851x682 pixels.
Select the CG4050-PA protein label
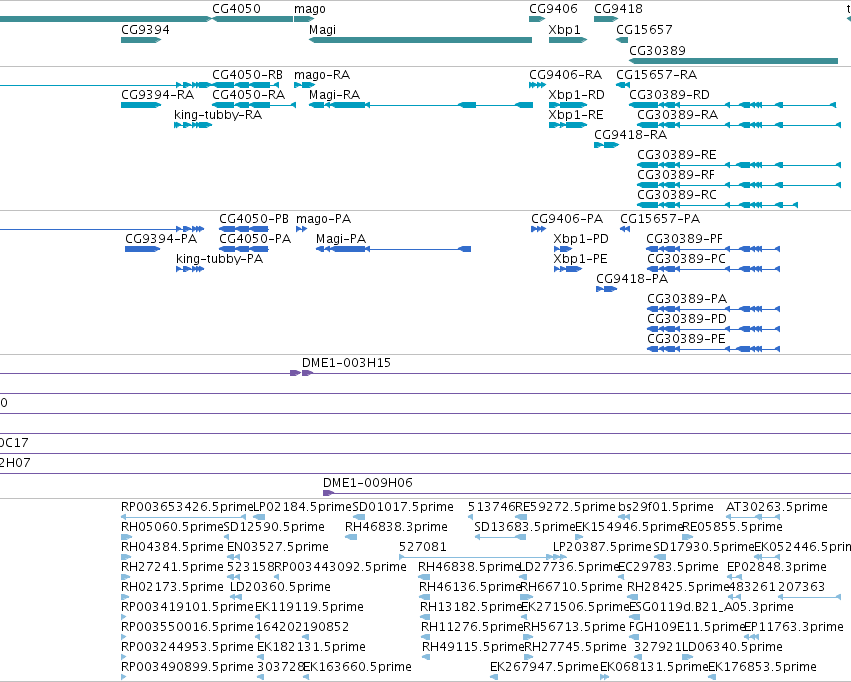pos(255,239)
